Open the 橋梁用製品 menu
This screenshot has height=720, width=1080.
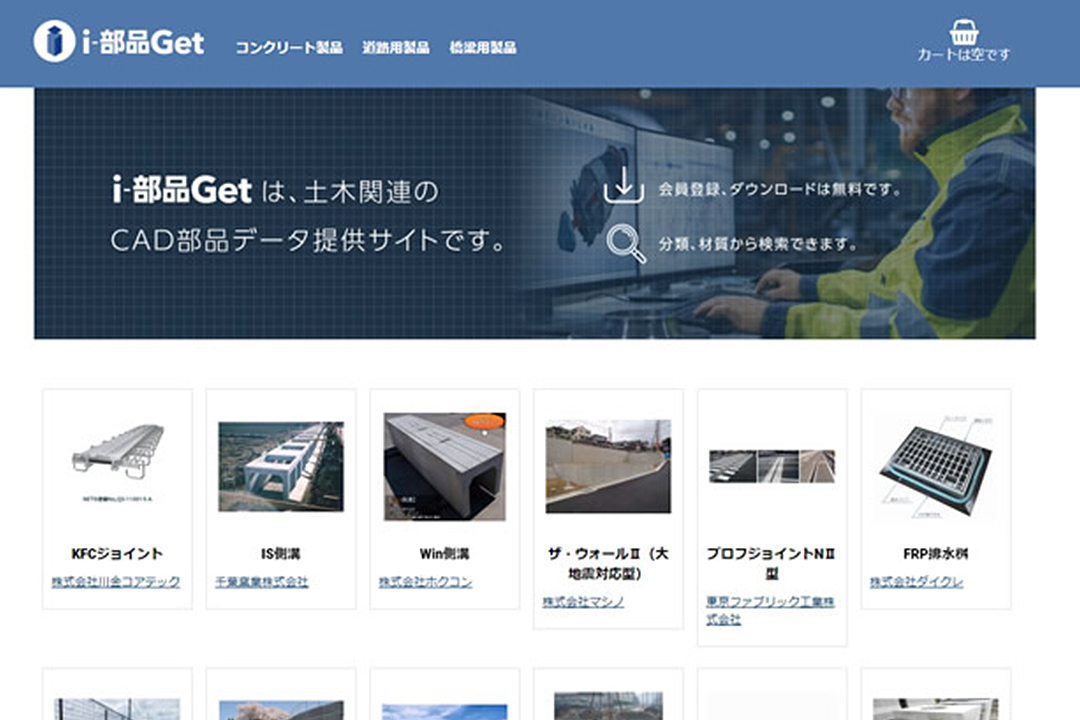[483, 48]
